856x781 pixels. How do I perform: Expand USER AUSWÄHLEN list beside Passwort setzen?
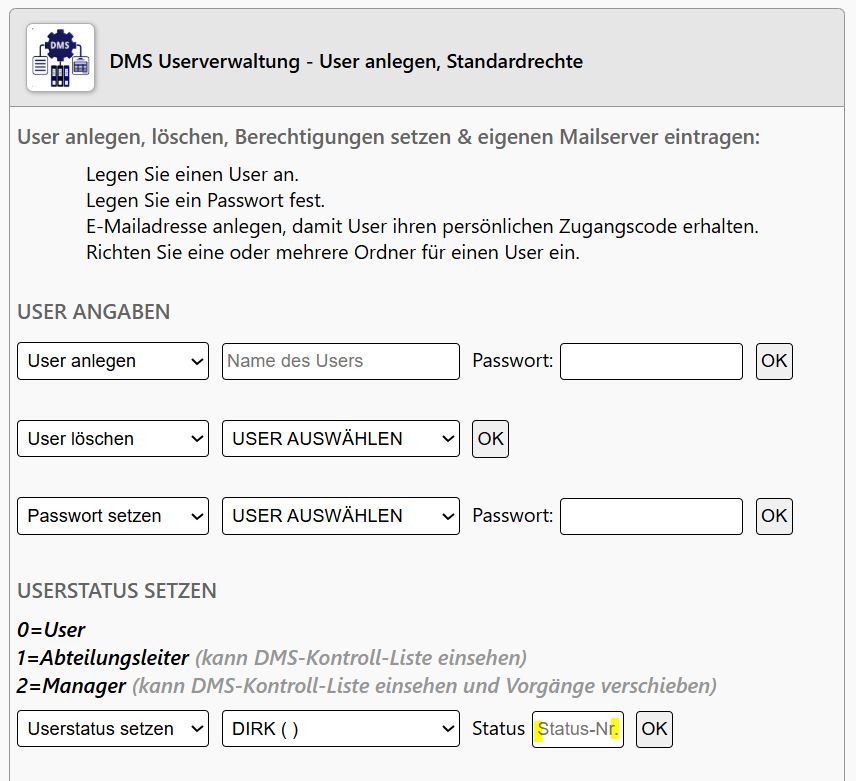[340, 516]
